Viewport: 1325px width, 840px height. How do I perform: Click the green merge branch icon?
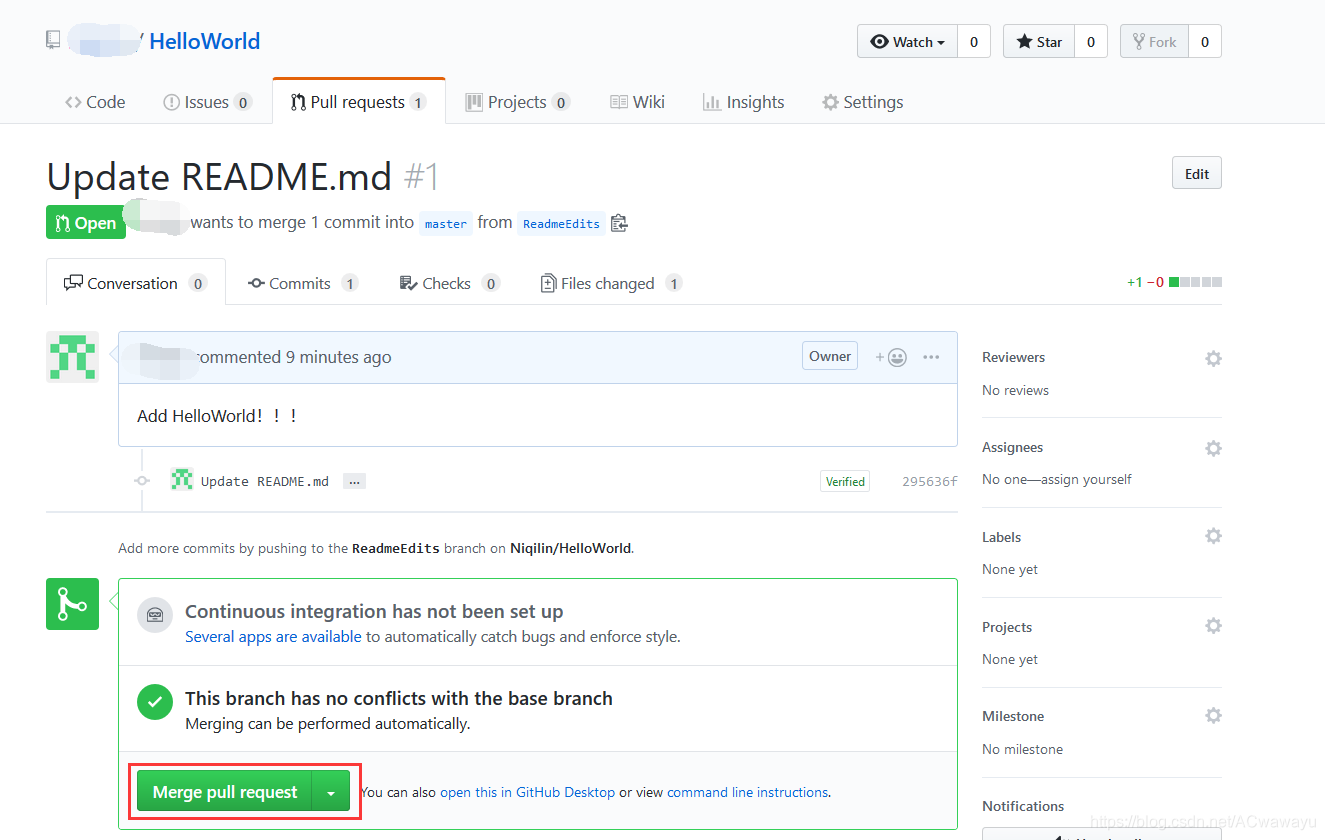[x=72, y=604]
